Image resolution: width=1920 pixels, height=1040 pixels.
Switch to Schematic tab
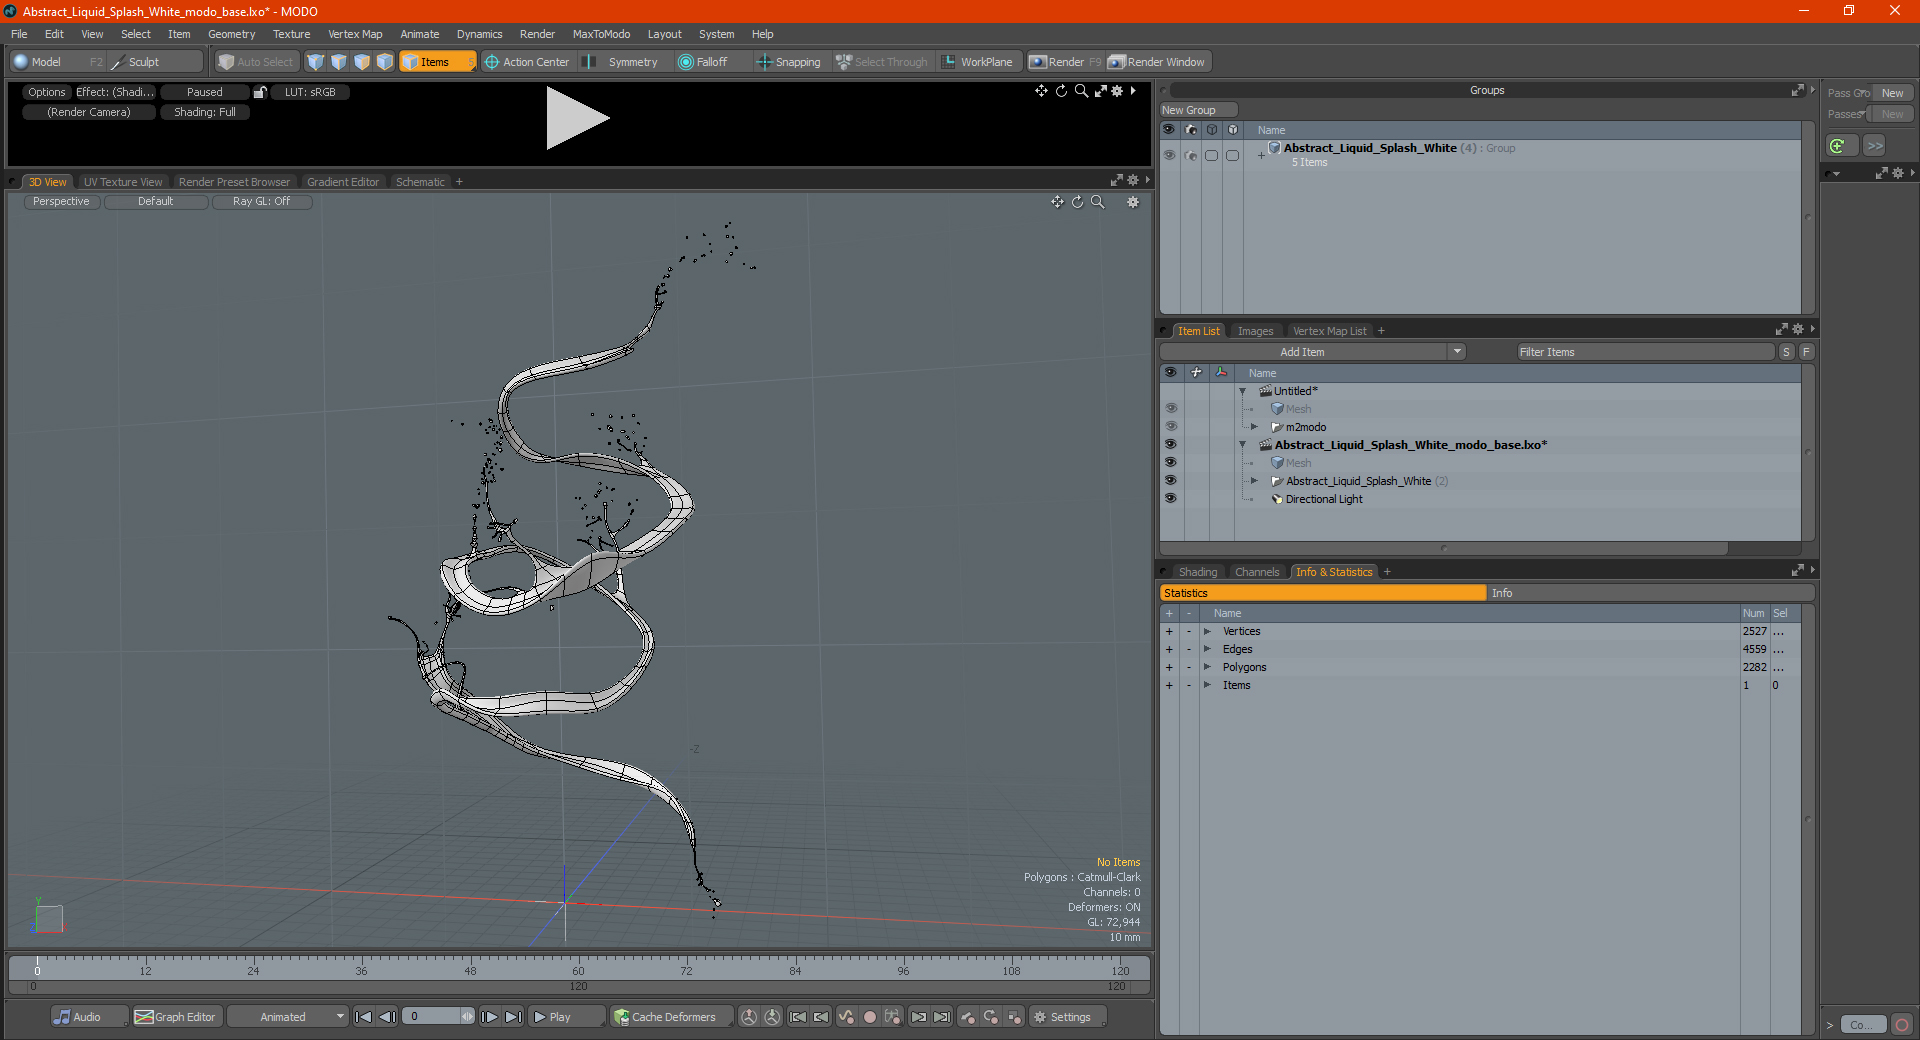coord(420,182)
